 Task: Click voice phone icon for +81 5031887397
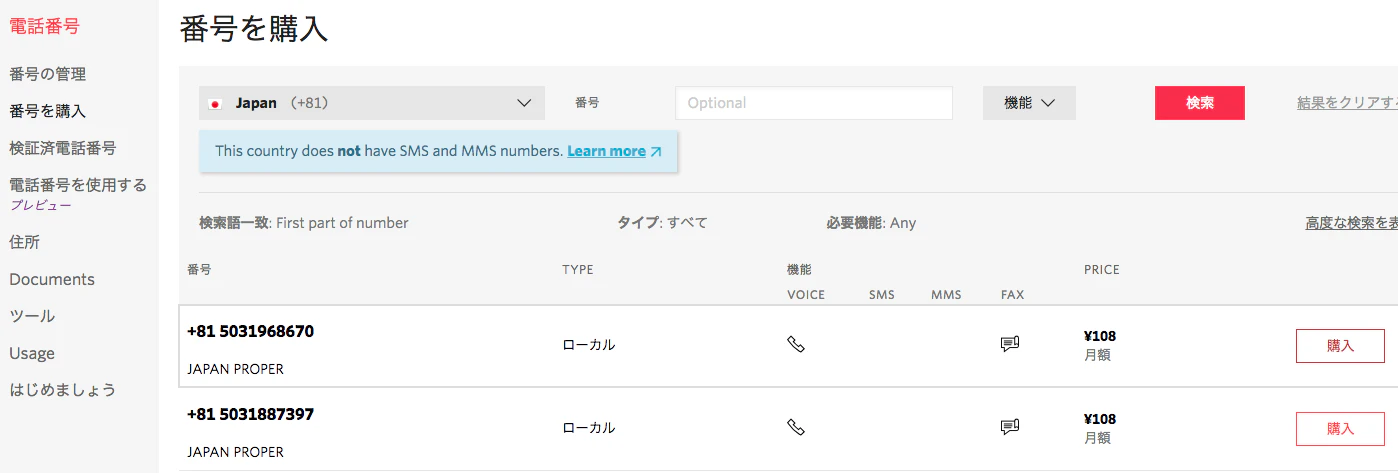pos(796,427)
